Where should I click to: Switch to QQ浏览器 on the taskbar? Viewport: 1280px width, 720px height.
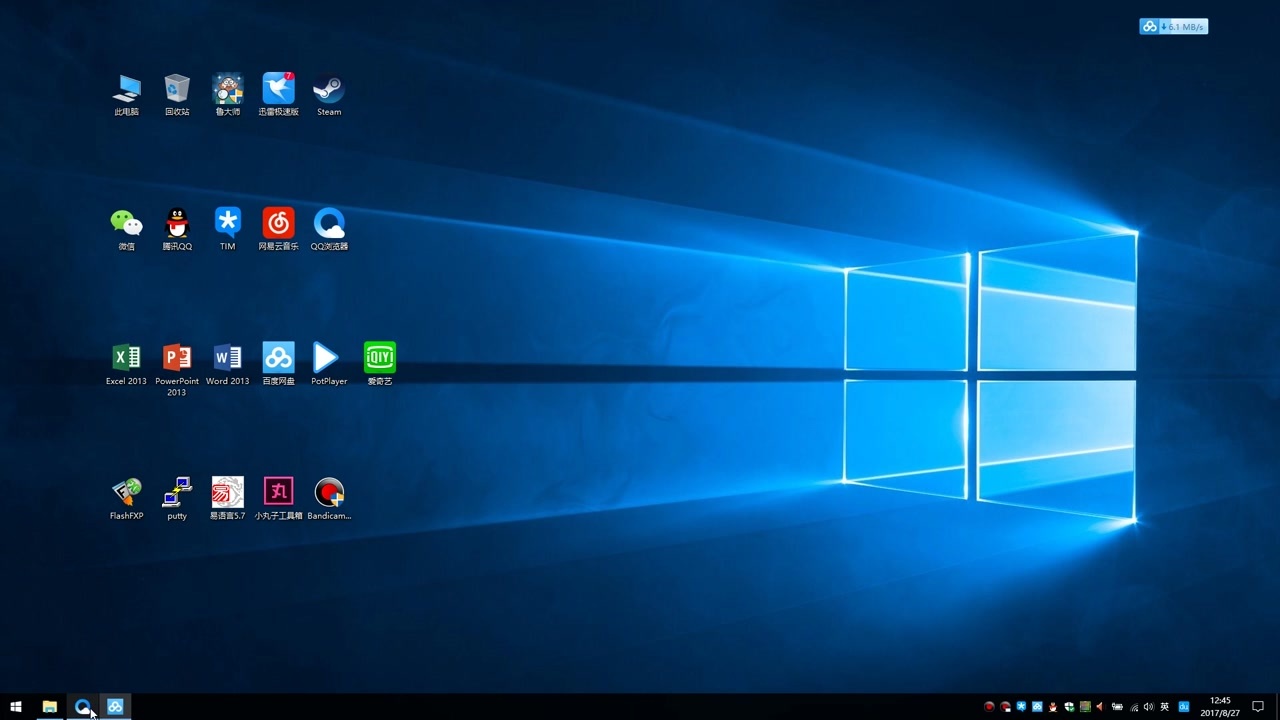tap(82, 707)
